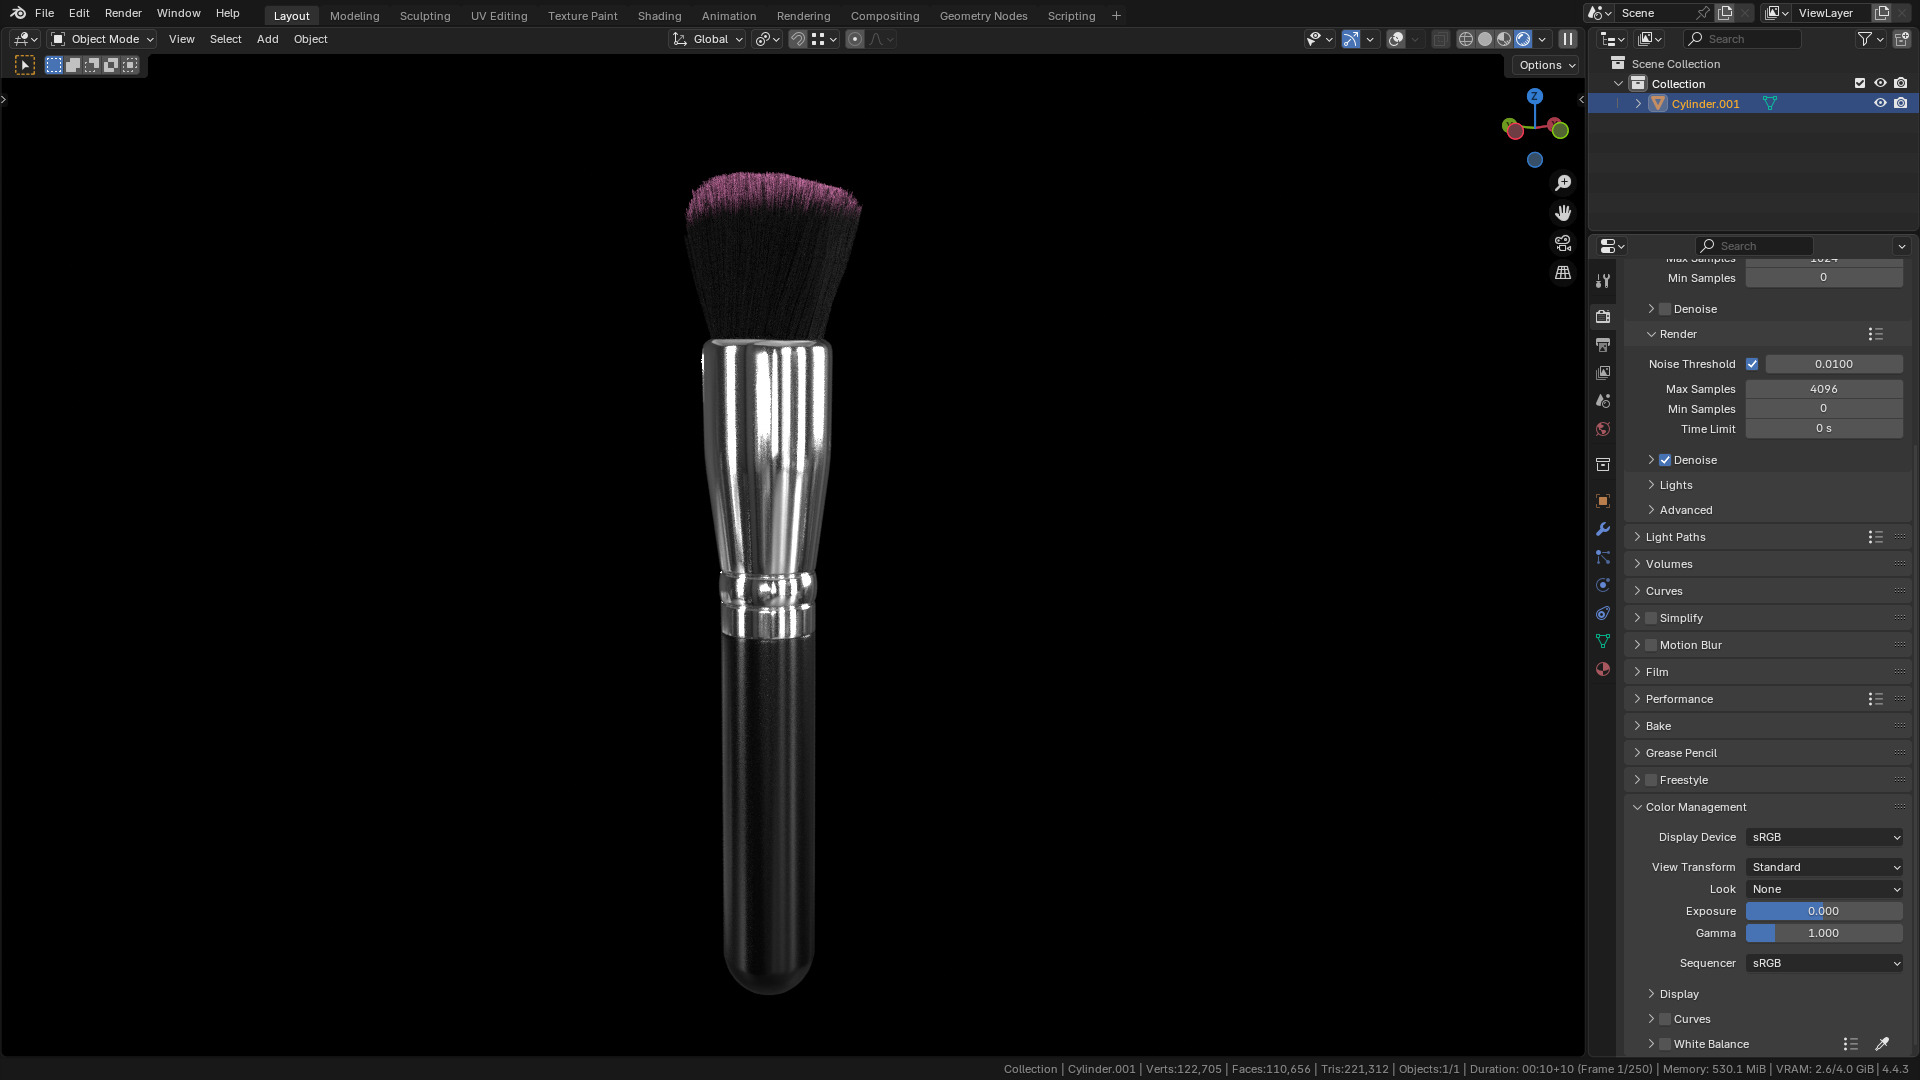Image resolution: width=1920 pixels, height=1080 pixels.
Task: Switch perspective/orthographic grid icon
Action: 1563,273
